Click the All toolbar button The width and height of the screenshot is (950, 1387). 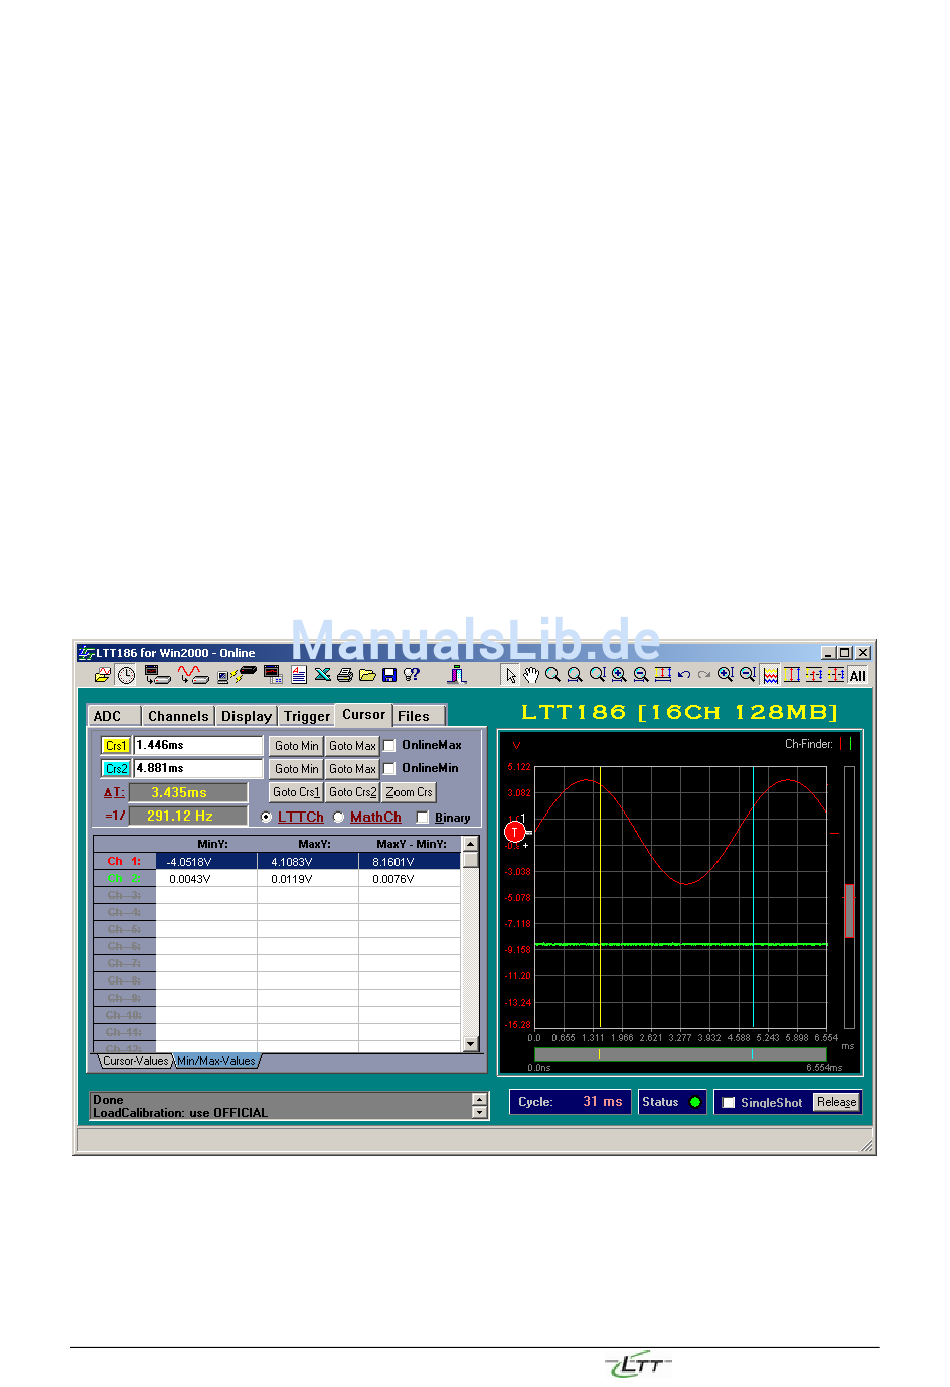click(858, 676)
